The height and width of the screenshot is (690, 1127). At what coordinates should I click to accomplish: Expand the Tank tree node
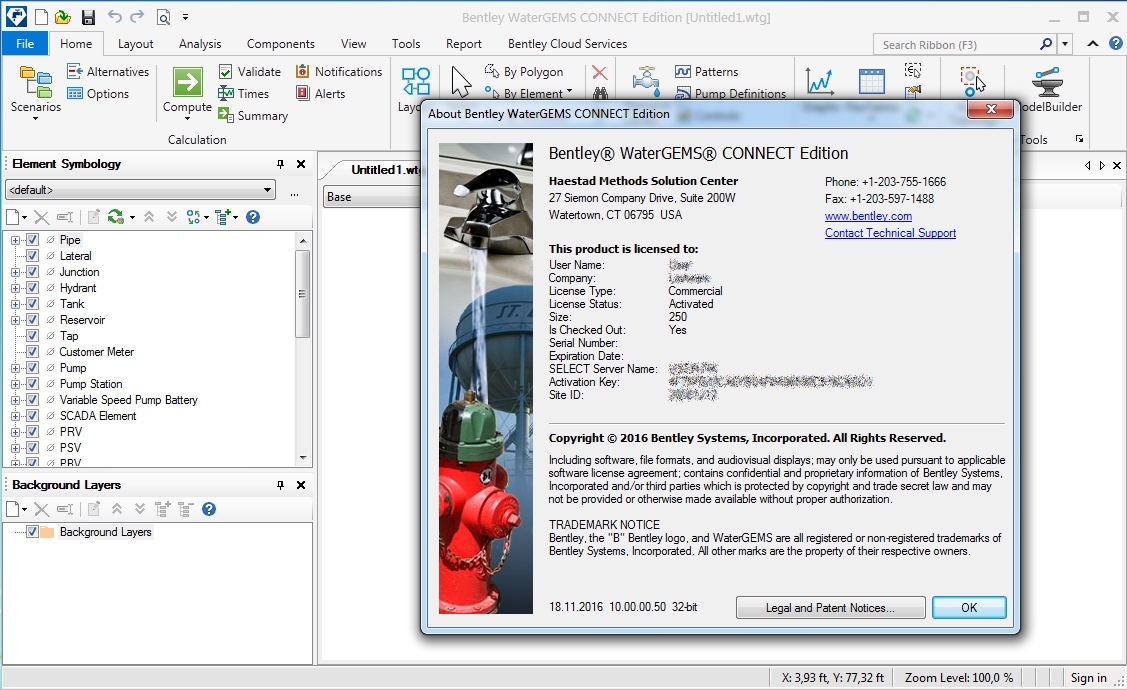point(15,304)
